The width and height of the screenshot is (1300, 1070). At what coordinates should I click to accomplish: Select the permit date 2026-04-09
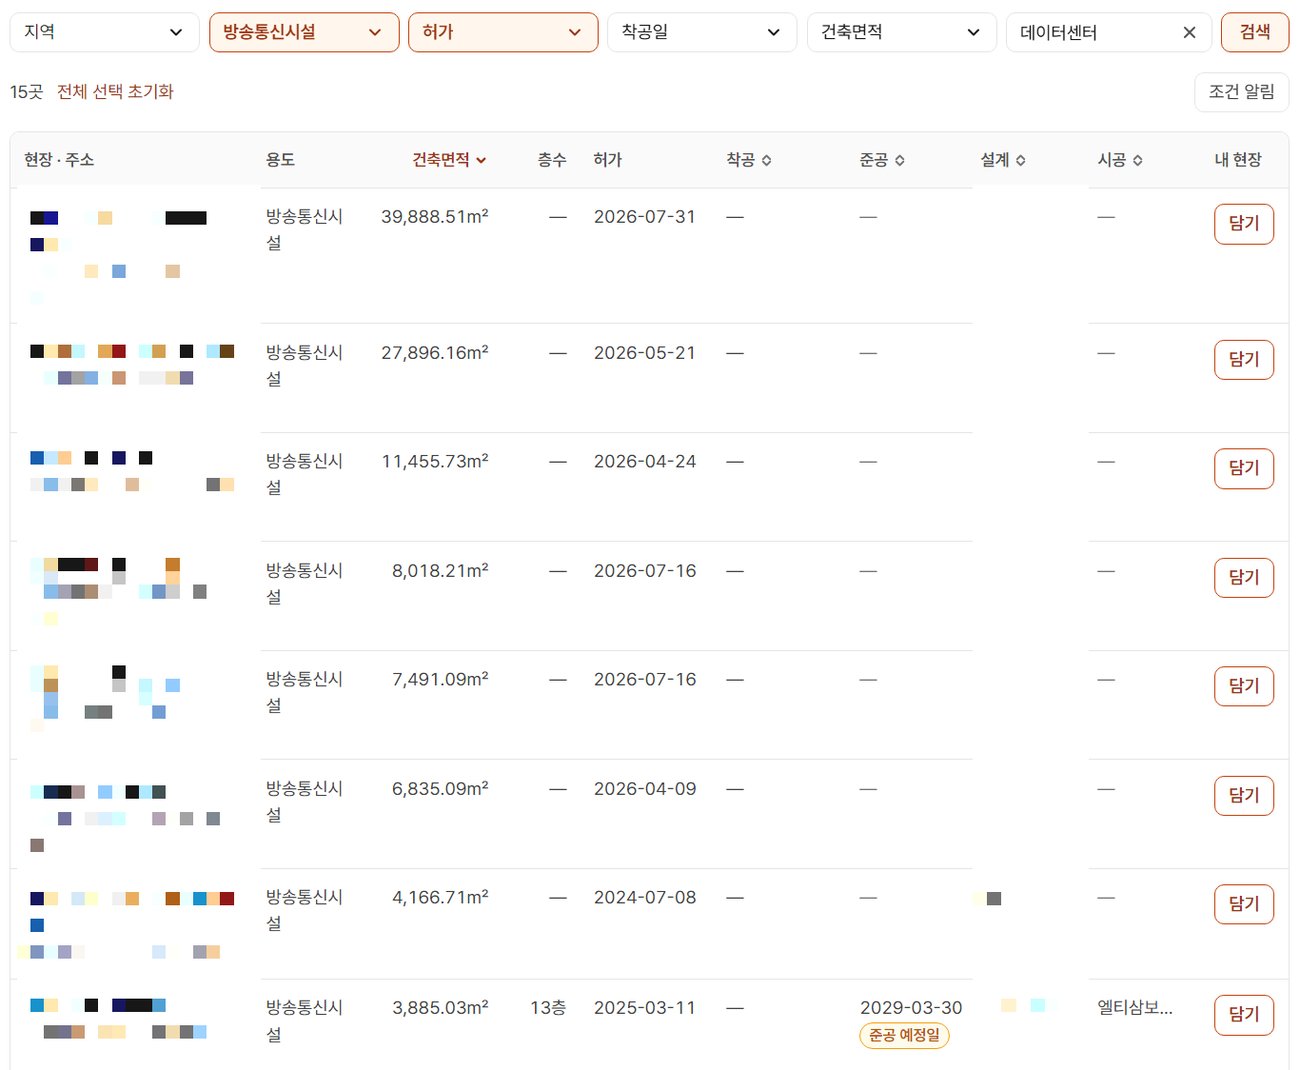(x=644, y=789)
